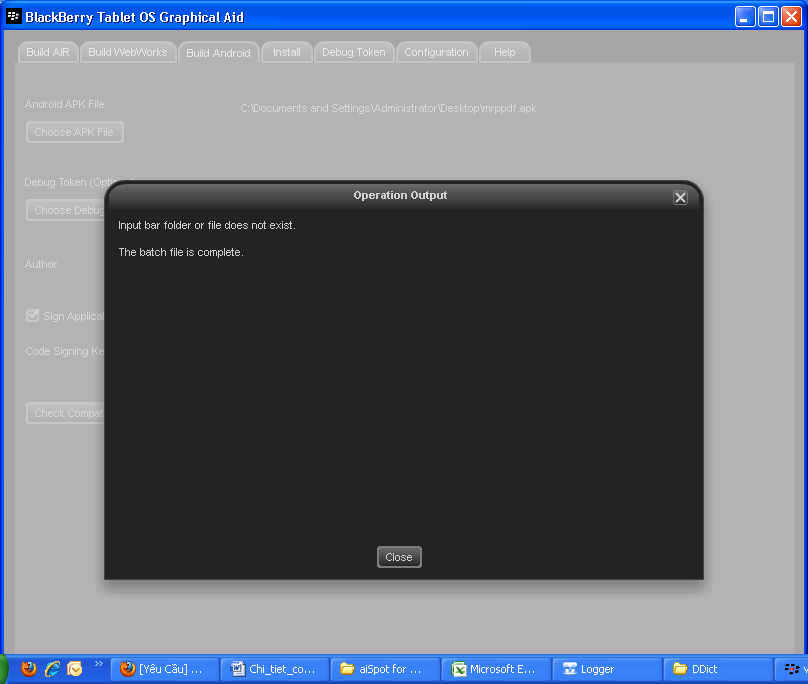Launch Firefox from the quick launch bar
The height and width of the screenshot is (684, 808).
pyautogui.click(x=29, y=669)
